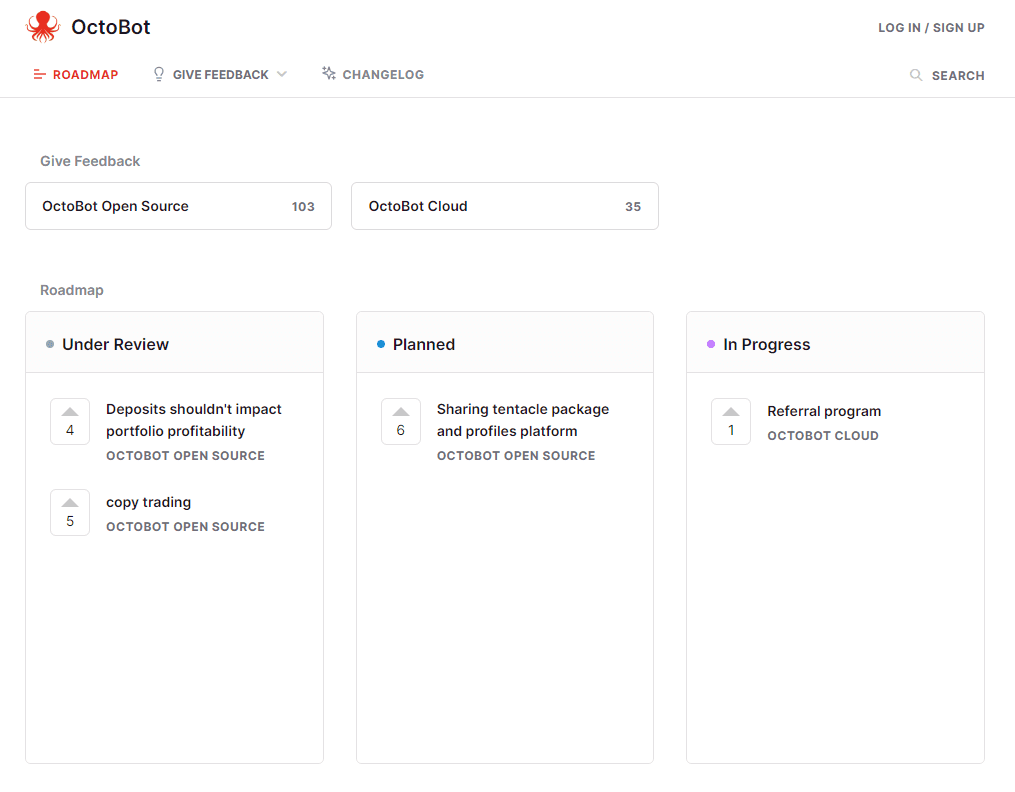Click the Roadmap section heading
Screen dimensions: 1015x792
click(x=72, y=290)
